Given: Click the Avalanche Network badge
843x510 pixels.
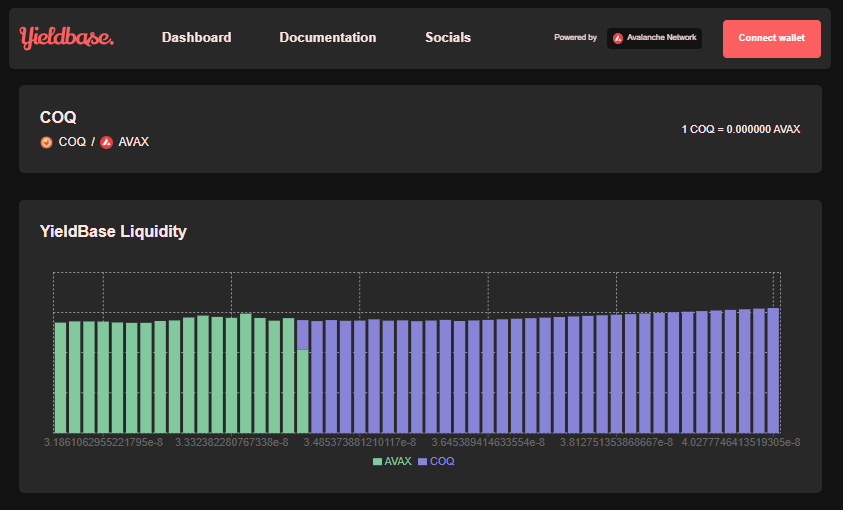Looking at the screenshot, I should (654, 38).
